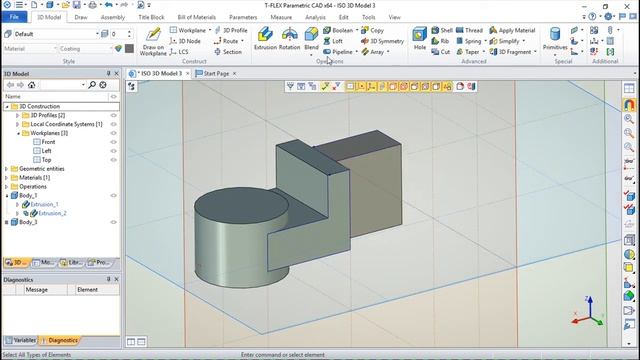Choose the Cut tool
The height and width of the screenshot is (360, 640).
pos(440,52)
